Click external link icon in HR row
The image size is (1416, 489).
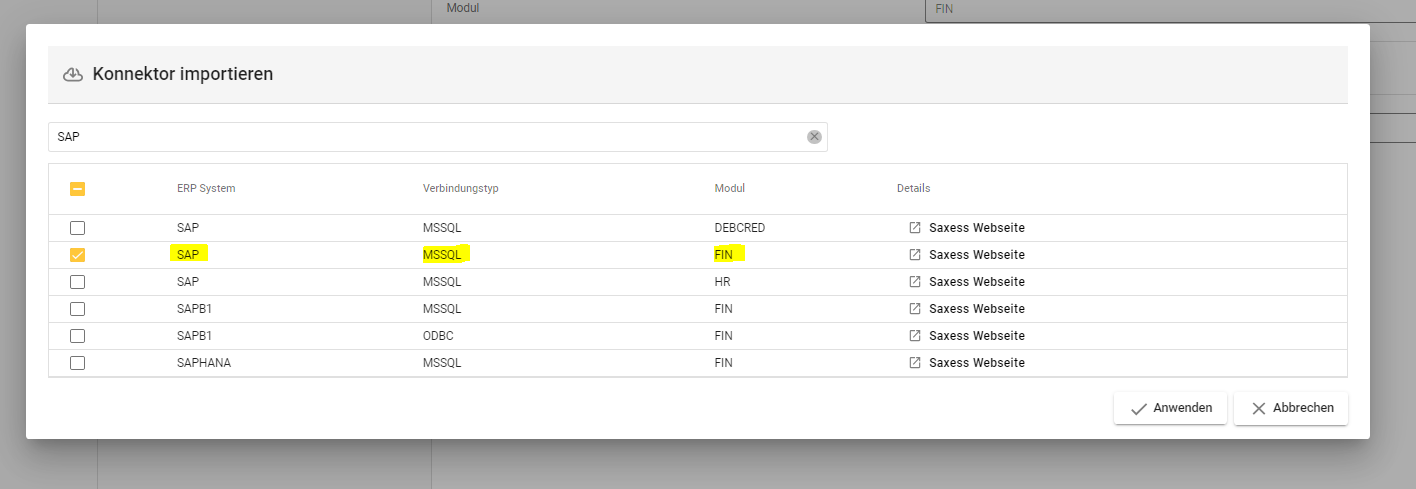click(914, 282)
